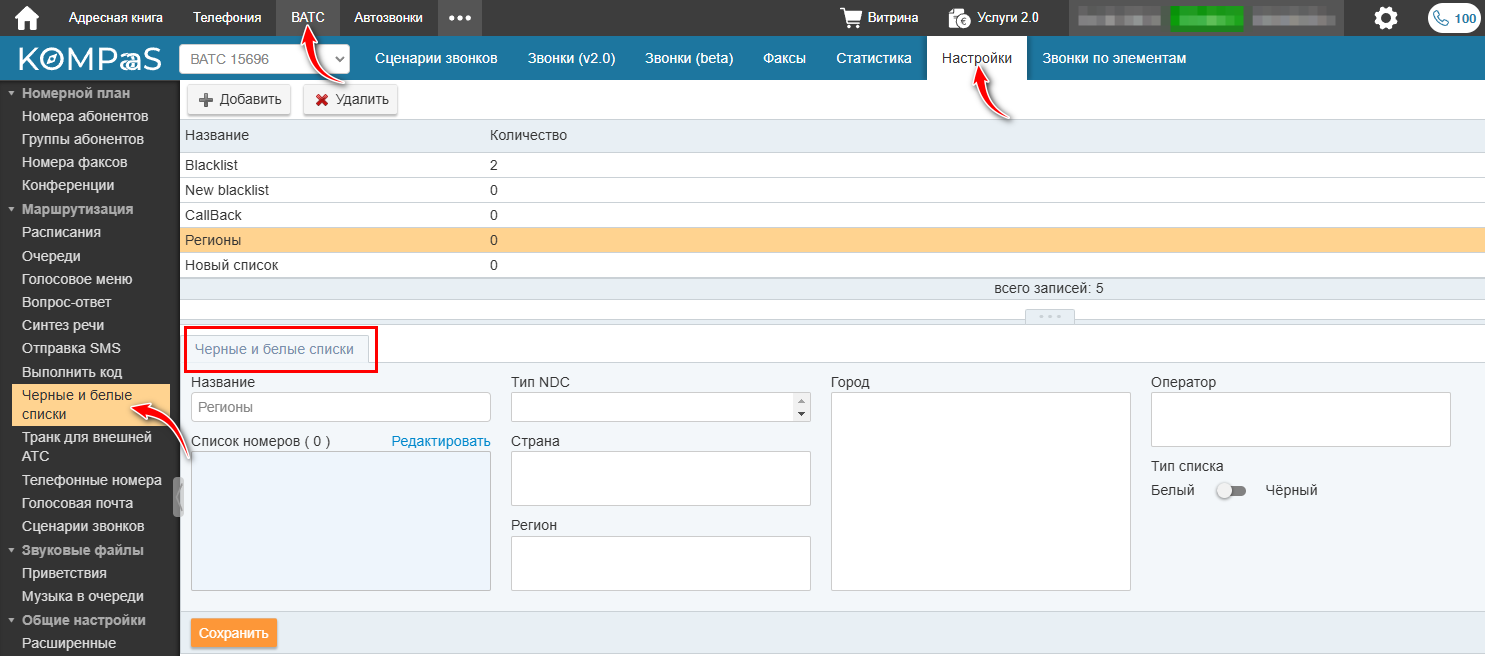
Task: Open Адресная книга menu
Action: [x=114, y=18]
